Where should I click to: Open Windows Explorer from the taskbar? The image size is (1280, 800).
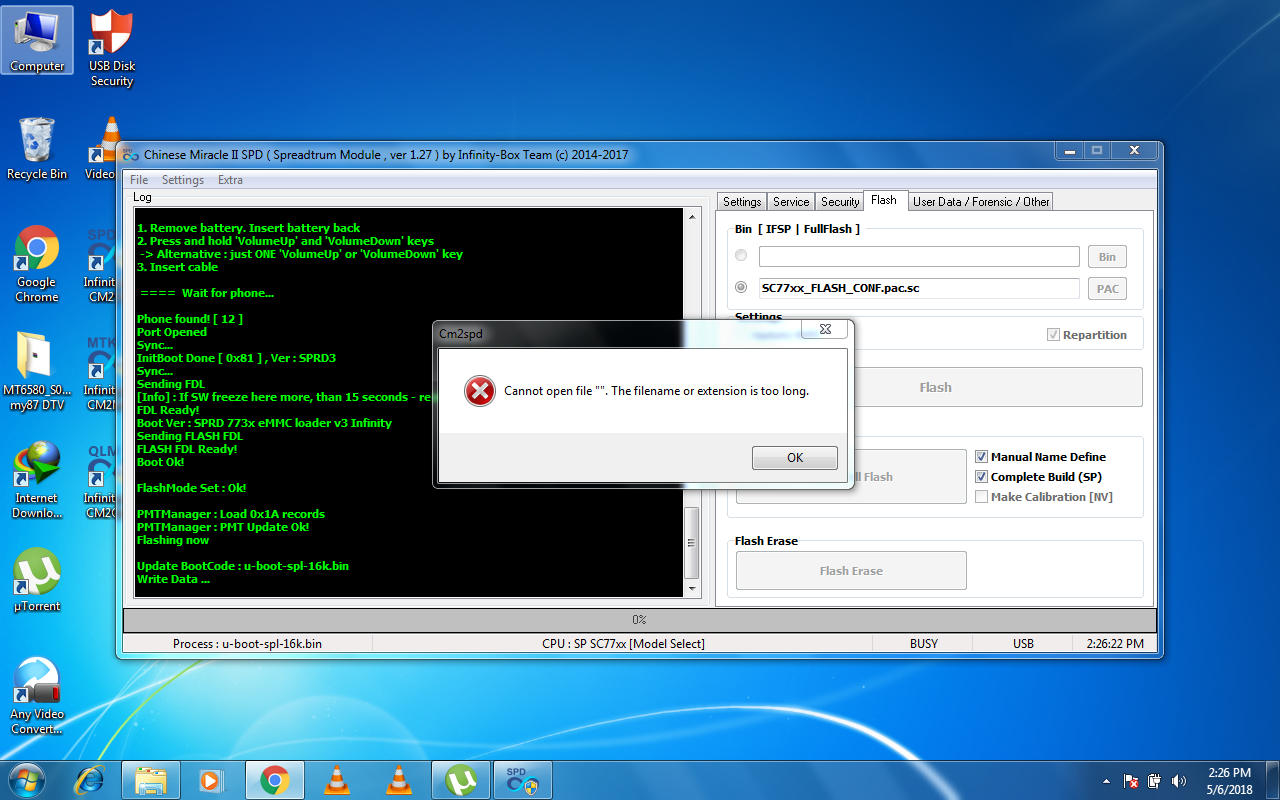click(150, 780)
